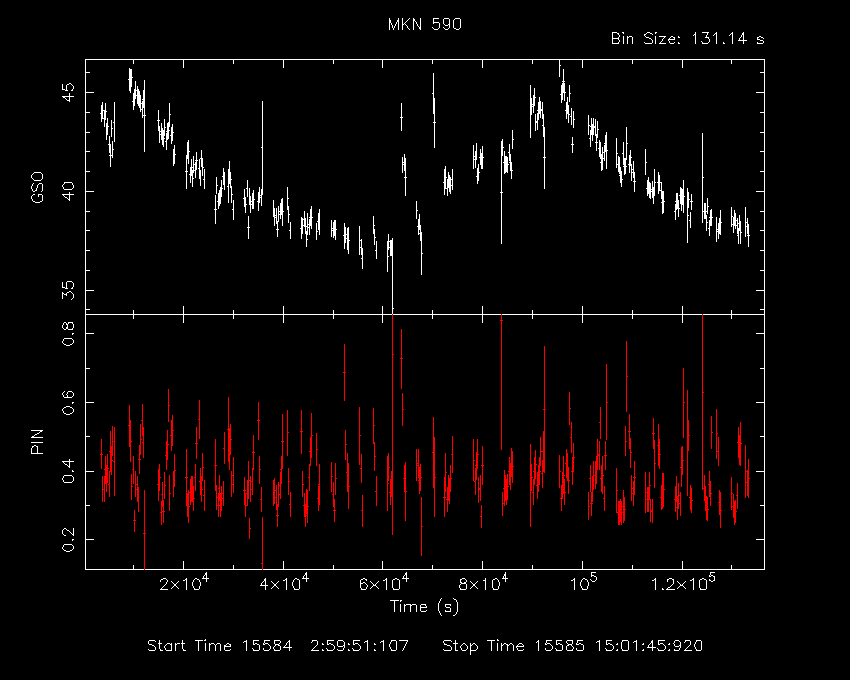Click the "Stop Time 15585" text
The height and width of the screenshot is (680, 850).
coord(513,646)
